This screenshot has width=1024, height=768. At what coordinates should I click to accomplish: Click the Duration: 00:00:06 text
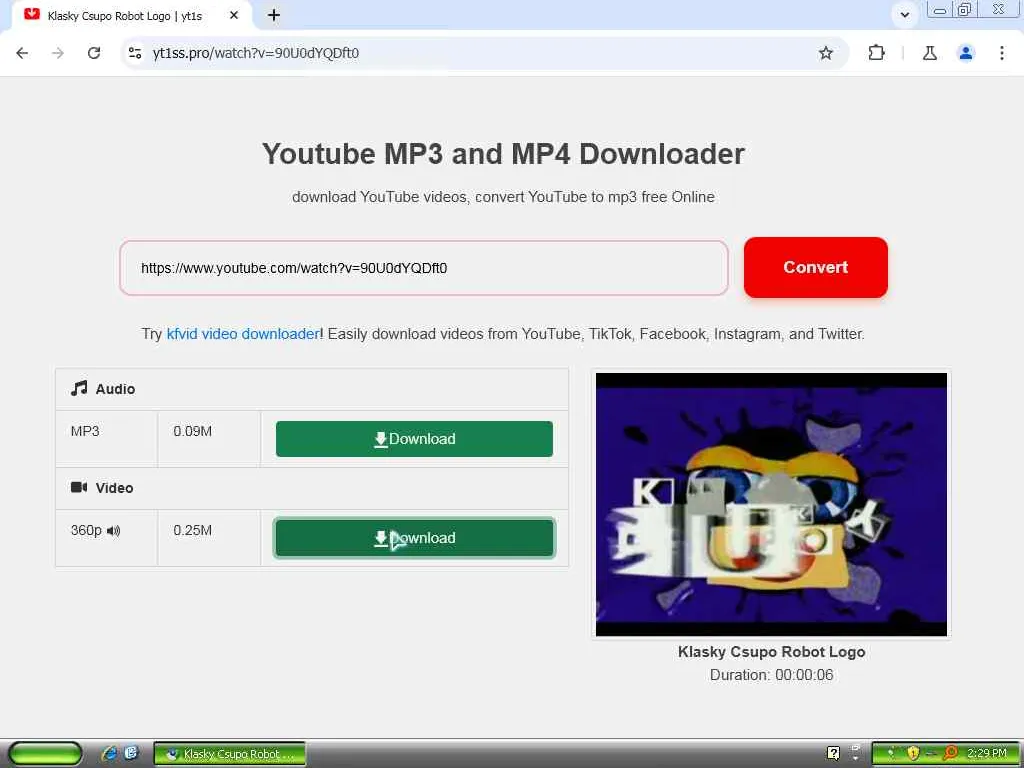[771, 675]
